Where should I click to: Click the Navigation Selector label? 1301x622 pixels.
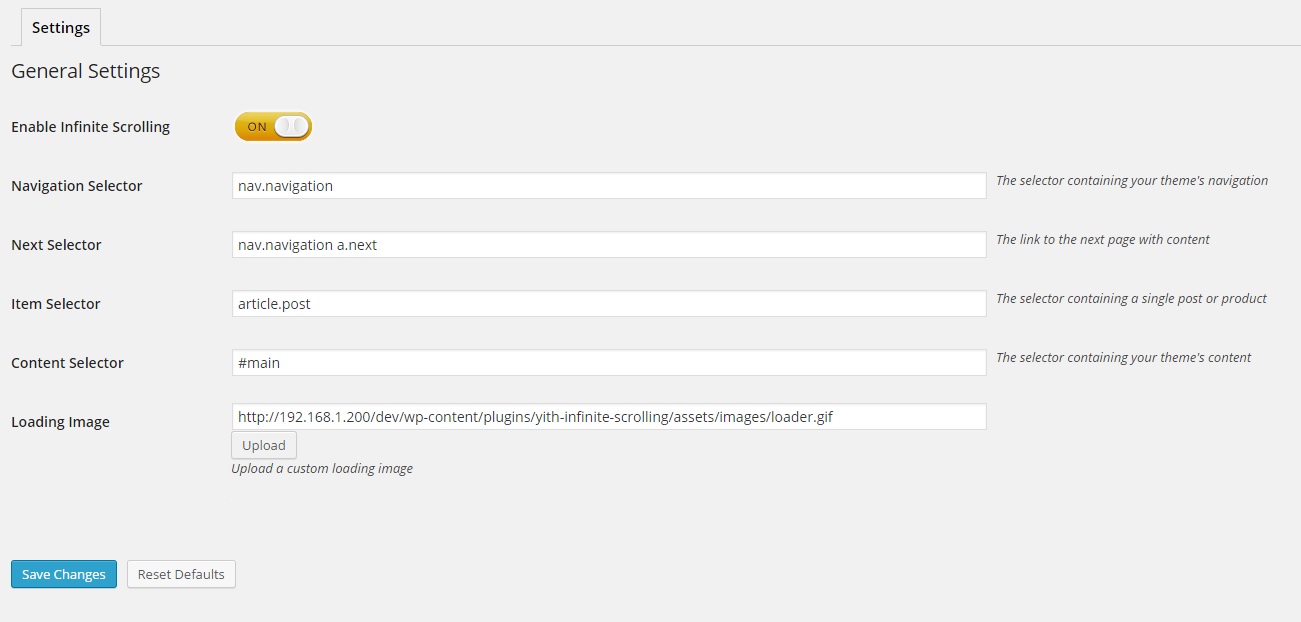coord(77,186)
